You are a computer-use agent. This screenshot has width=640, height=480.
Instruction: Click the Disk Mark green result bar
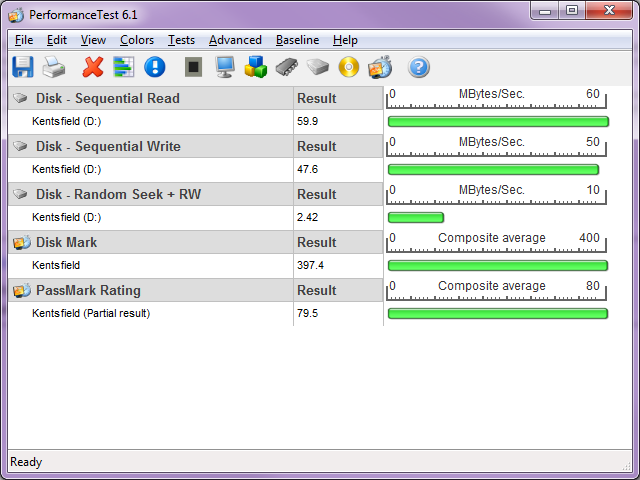click(x=498, y=265)
